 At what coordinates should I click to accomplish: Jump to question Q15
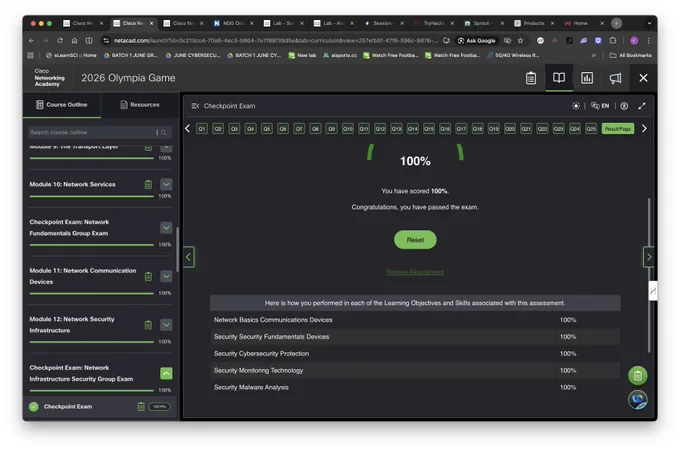429,129
